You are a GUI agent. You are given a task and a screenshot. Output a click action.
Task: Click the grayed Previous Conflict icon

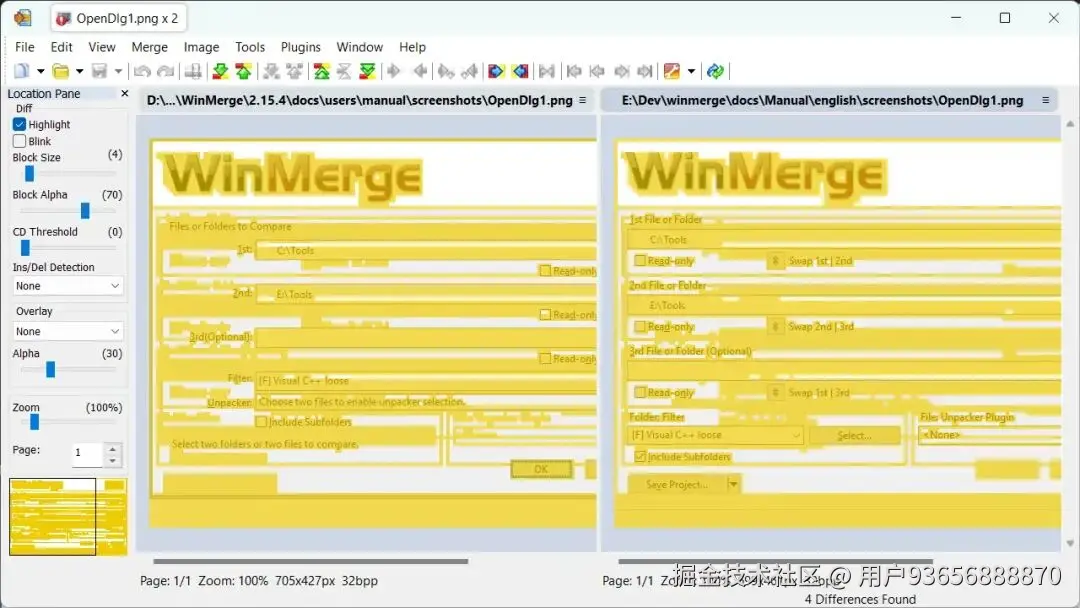pos(294,71)
